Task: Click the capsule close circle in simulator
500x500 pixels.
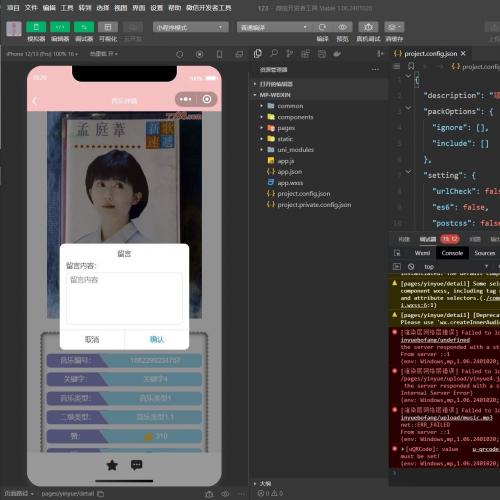Action: point(207,99)
